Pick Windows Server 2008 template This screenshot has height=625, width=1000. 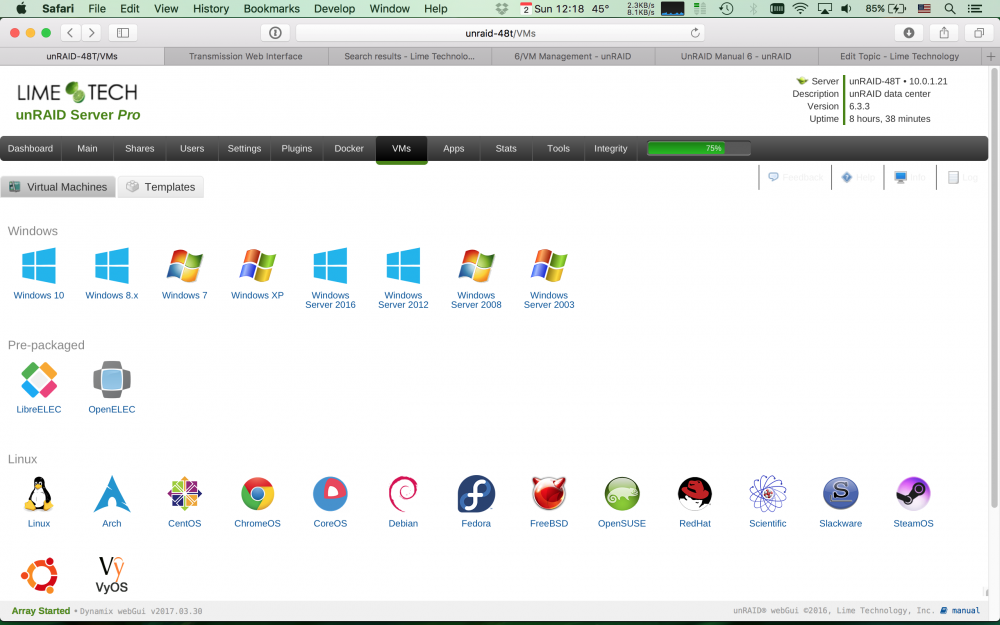476,265
